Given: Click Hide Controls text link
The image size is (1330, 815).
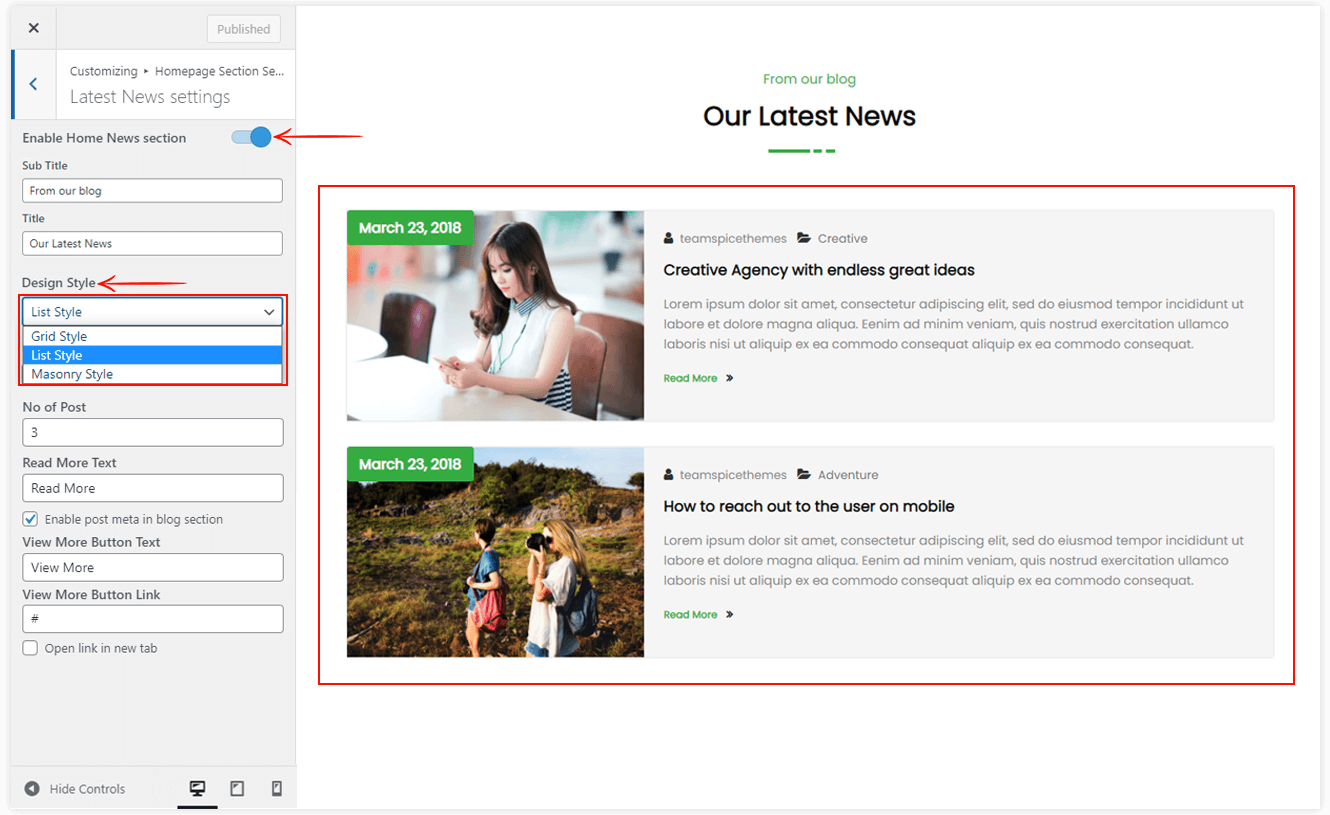Looking at the screenshot, I should (x=87, y=789).
